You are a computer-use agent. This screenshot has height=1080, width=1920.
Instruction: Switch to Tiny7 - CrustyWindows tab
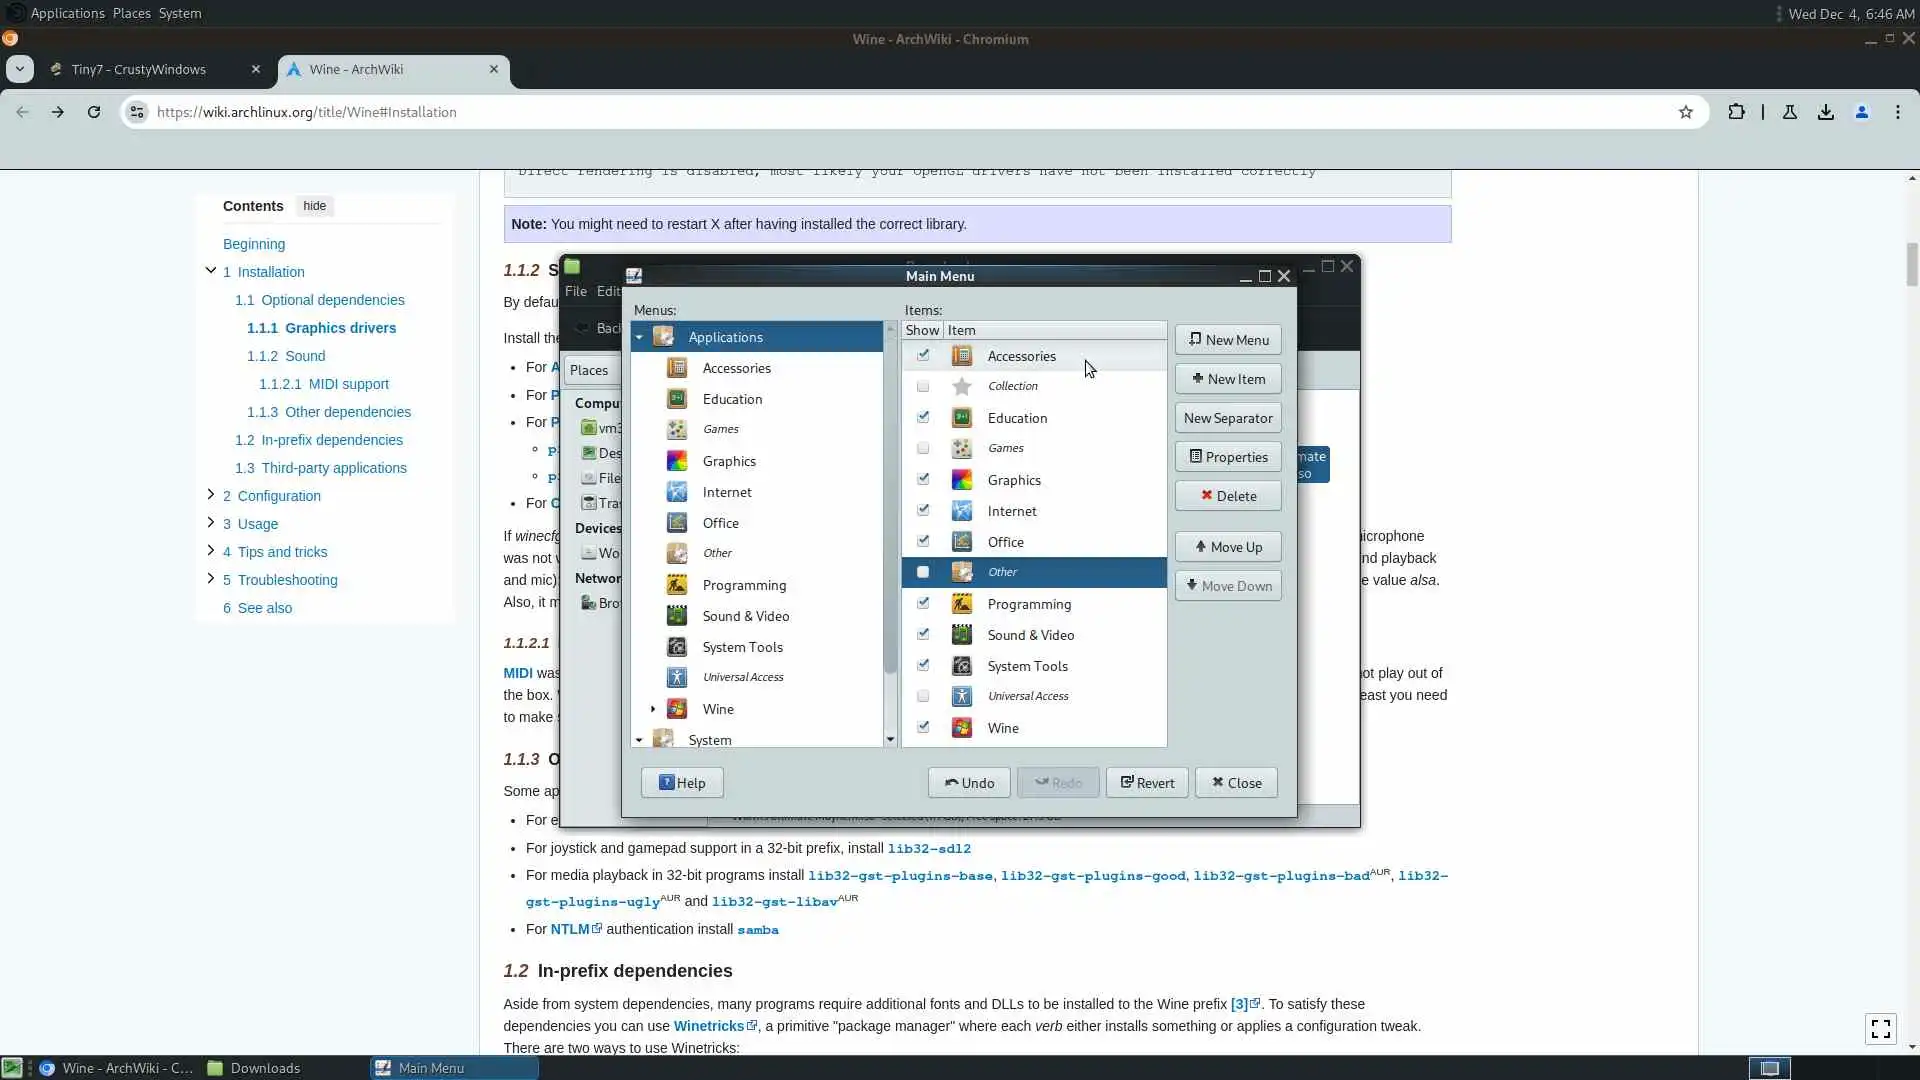139,69
